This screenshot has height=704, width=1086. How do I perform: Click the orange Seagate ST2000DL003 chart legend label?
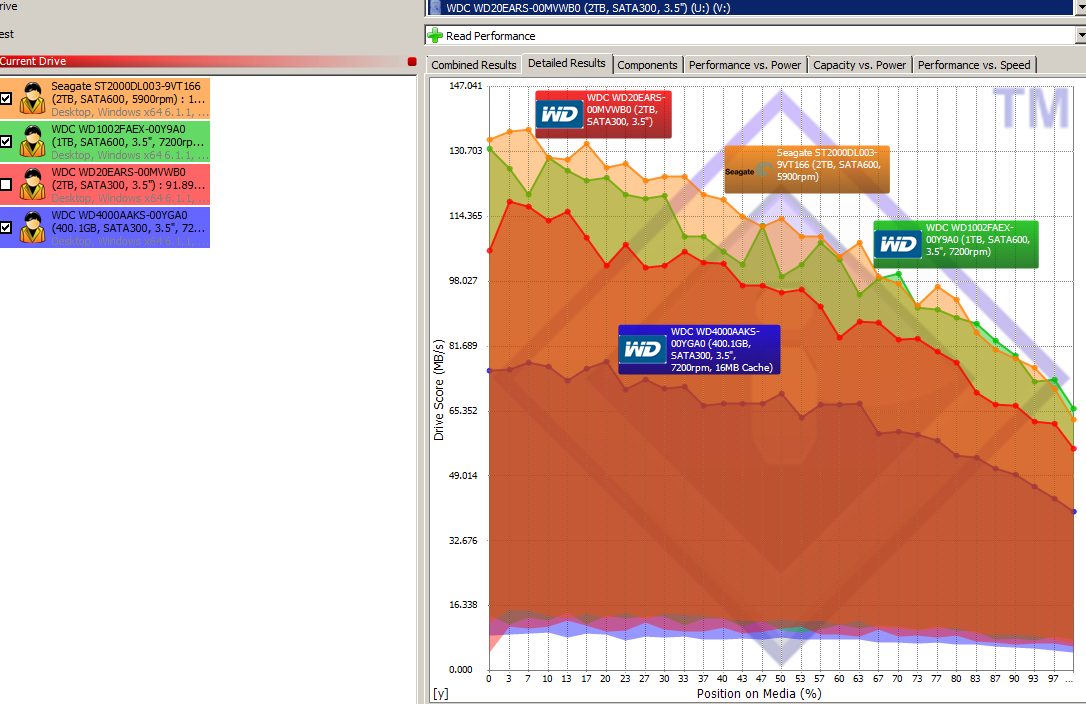[x=807, y=169]
